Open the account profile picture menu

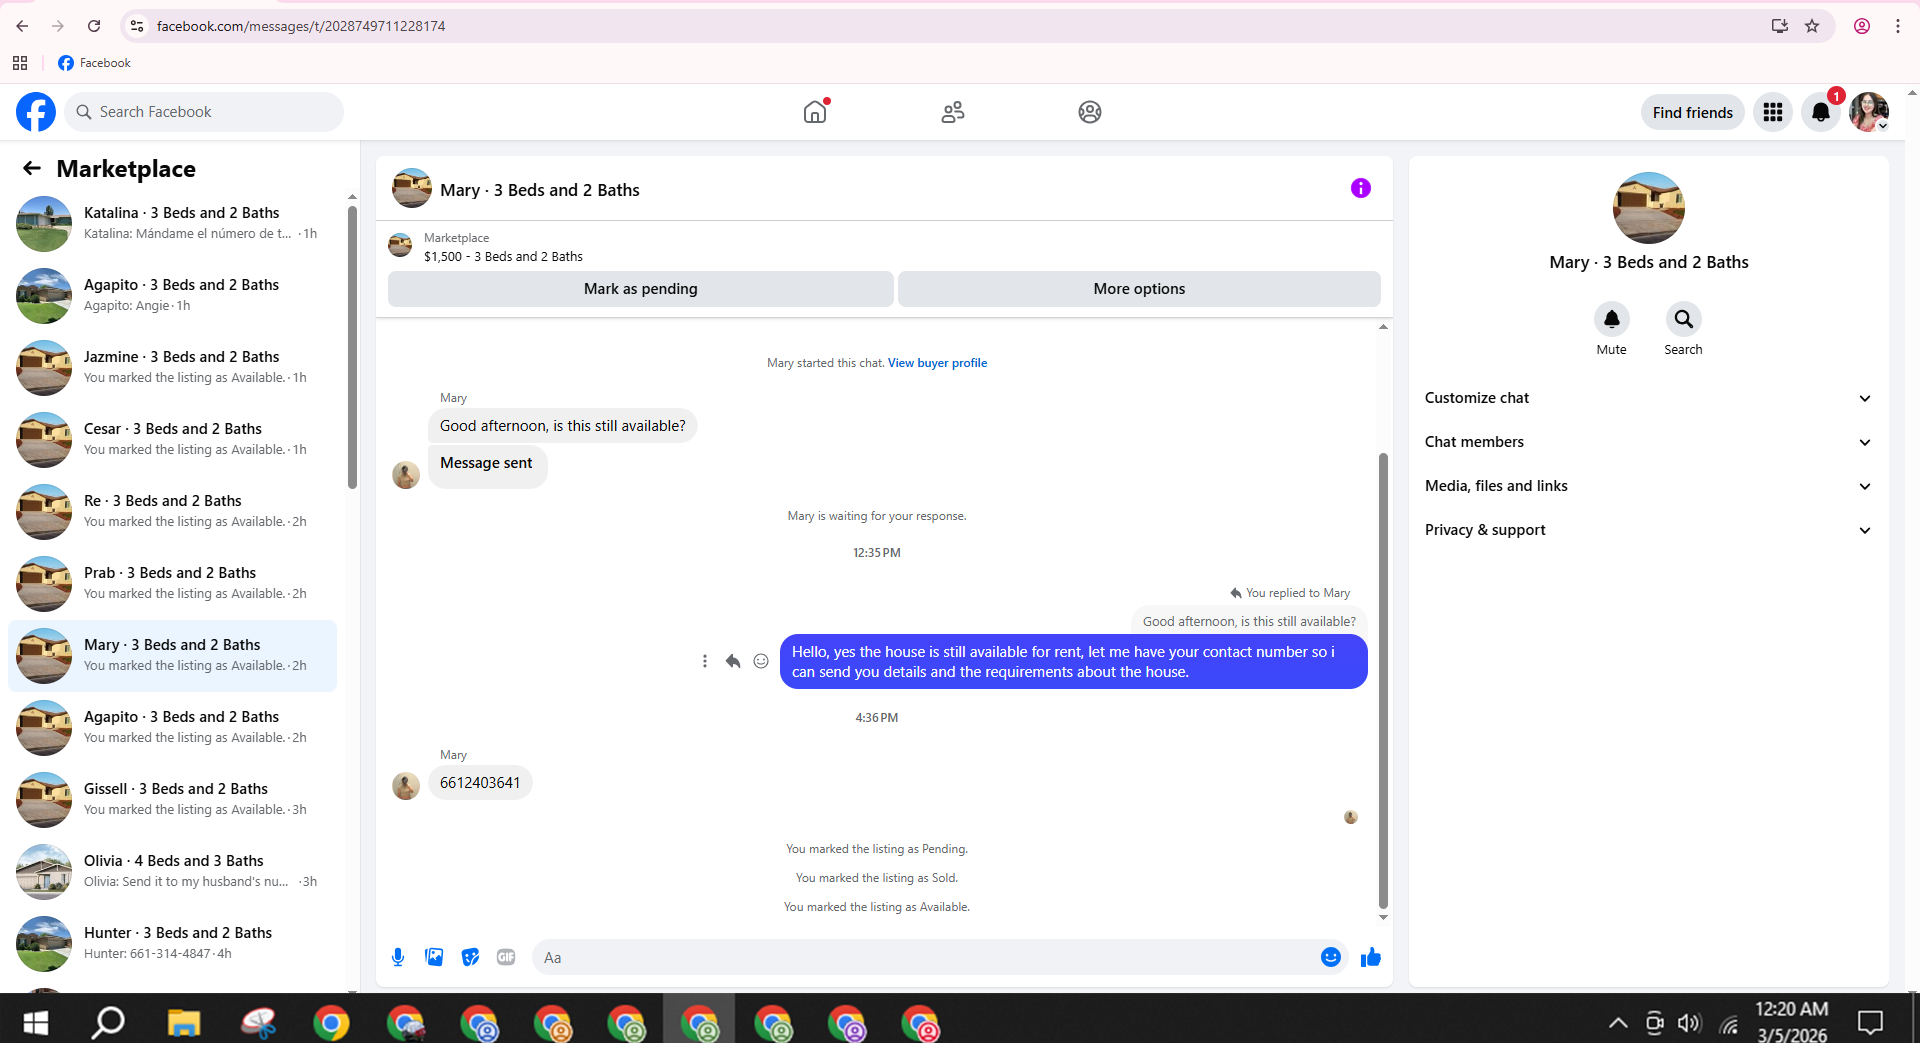tap(1869, 112)
